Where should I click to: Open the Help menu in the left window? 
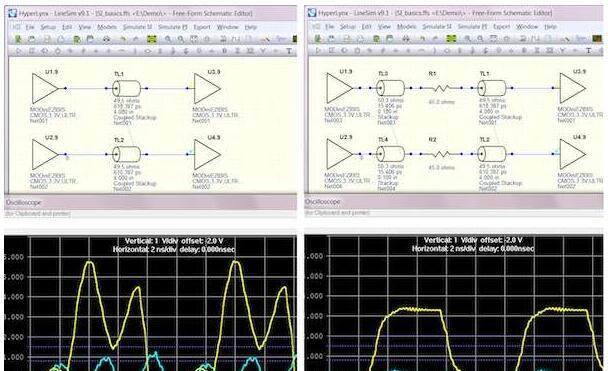pyautogui.click(x=251, y=27)
